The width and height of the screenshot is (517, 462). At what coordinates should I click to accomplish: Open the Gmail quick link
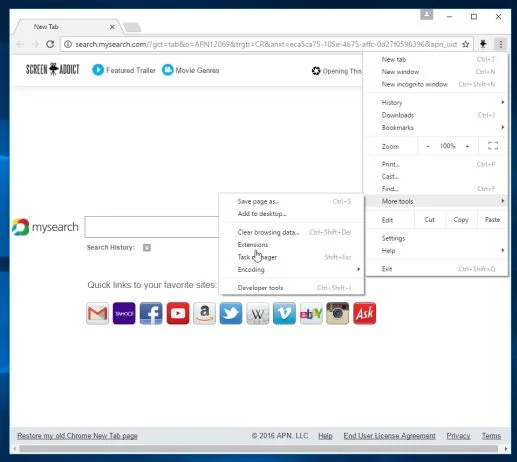(x=97, y=313)
